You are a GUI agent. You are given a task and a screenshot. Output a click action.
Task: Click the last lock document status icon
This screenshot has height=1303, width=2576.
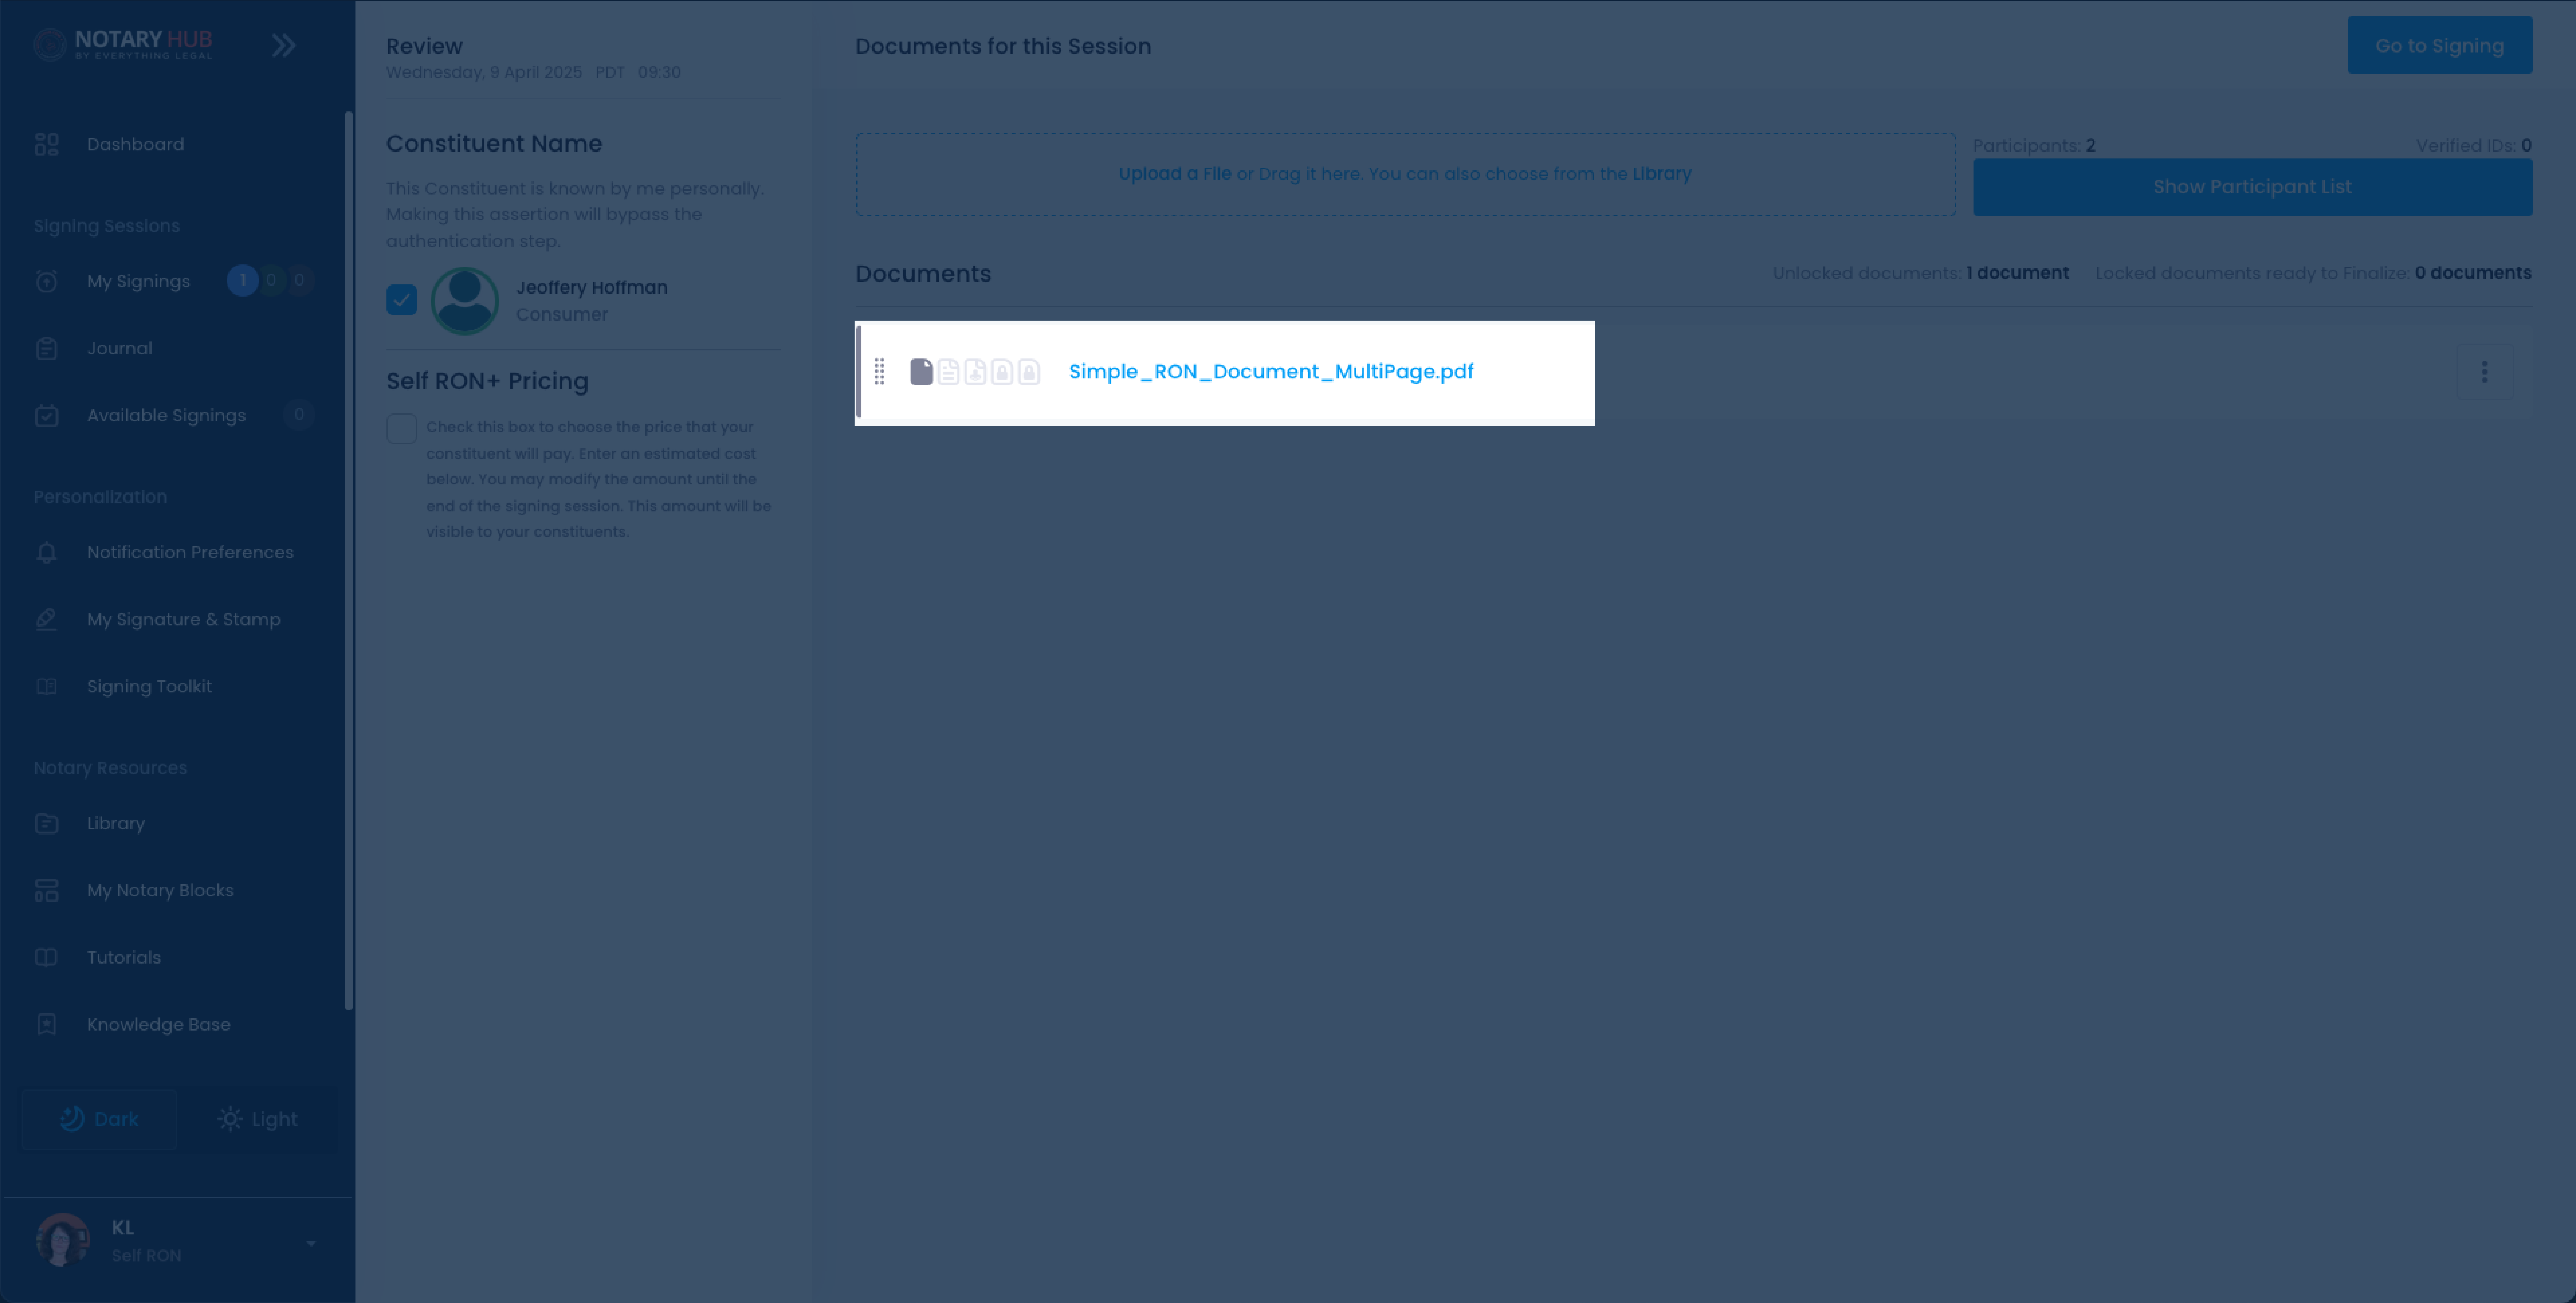(x=1029, y=372)
